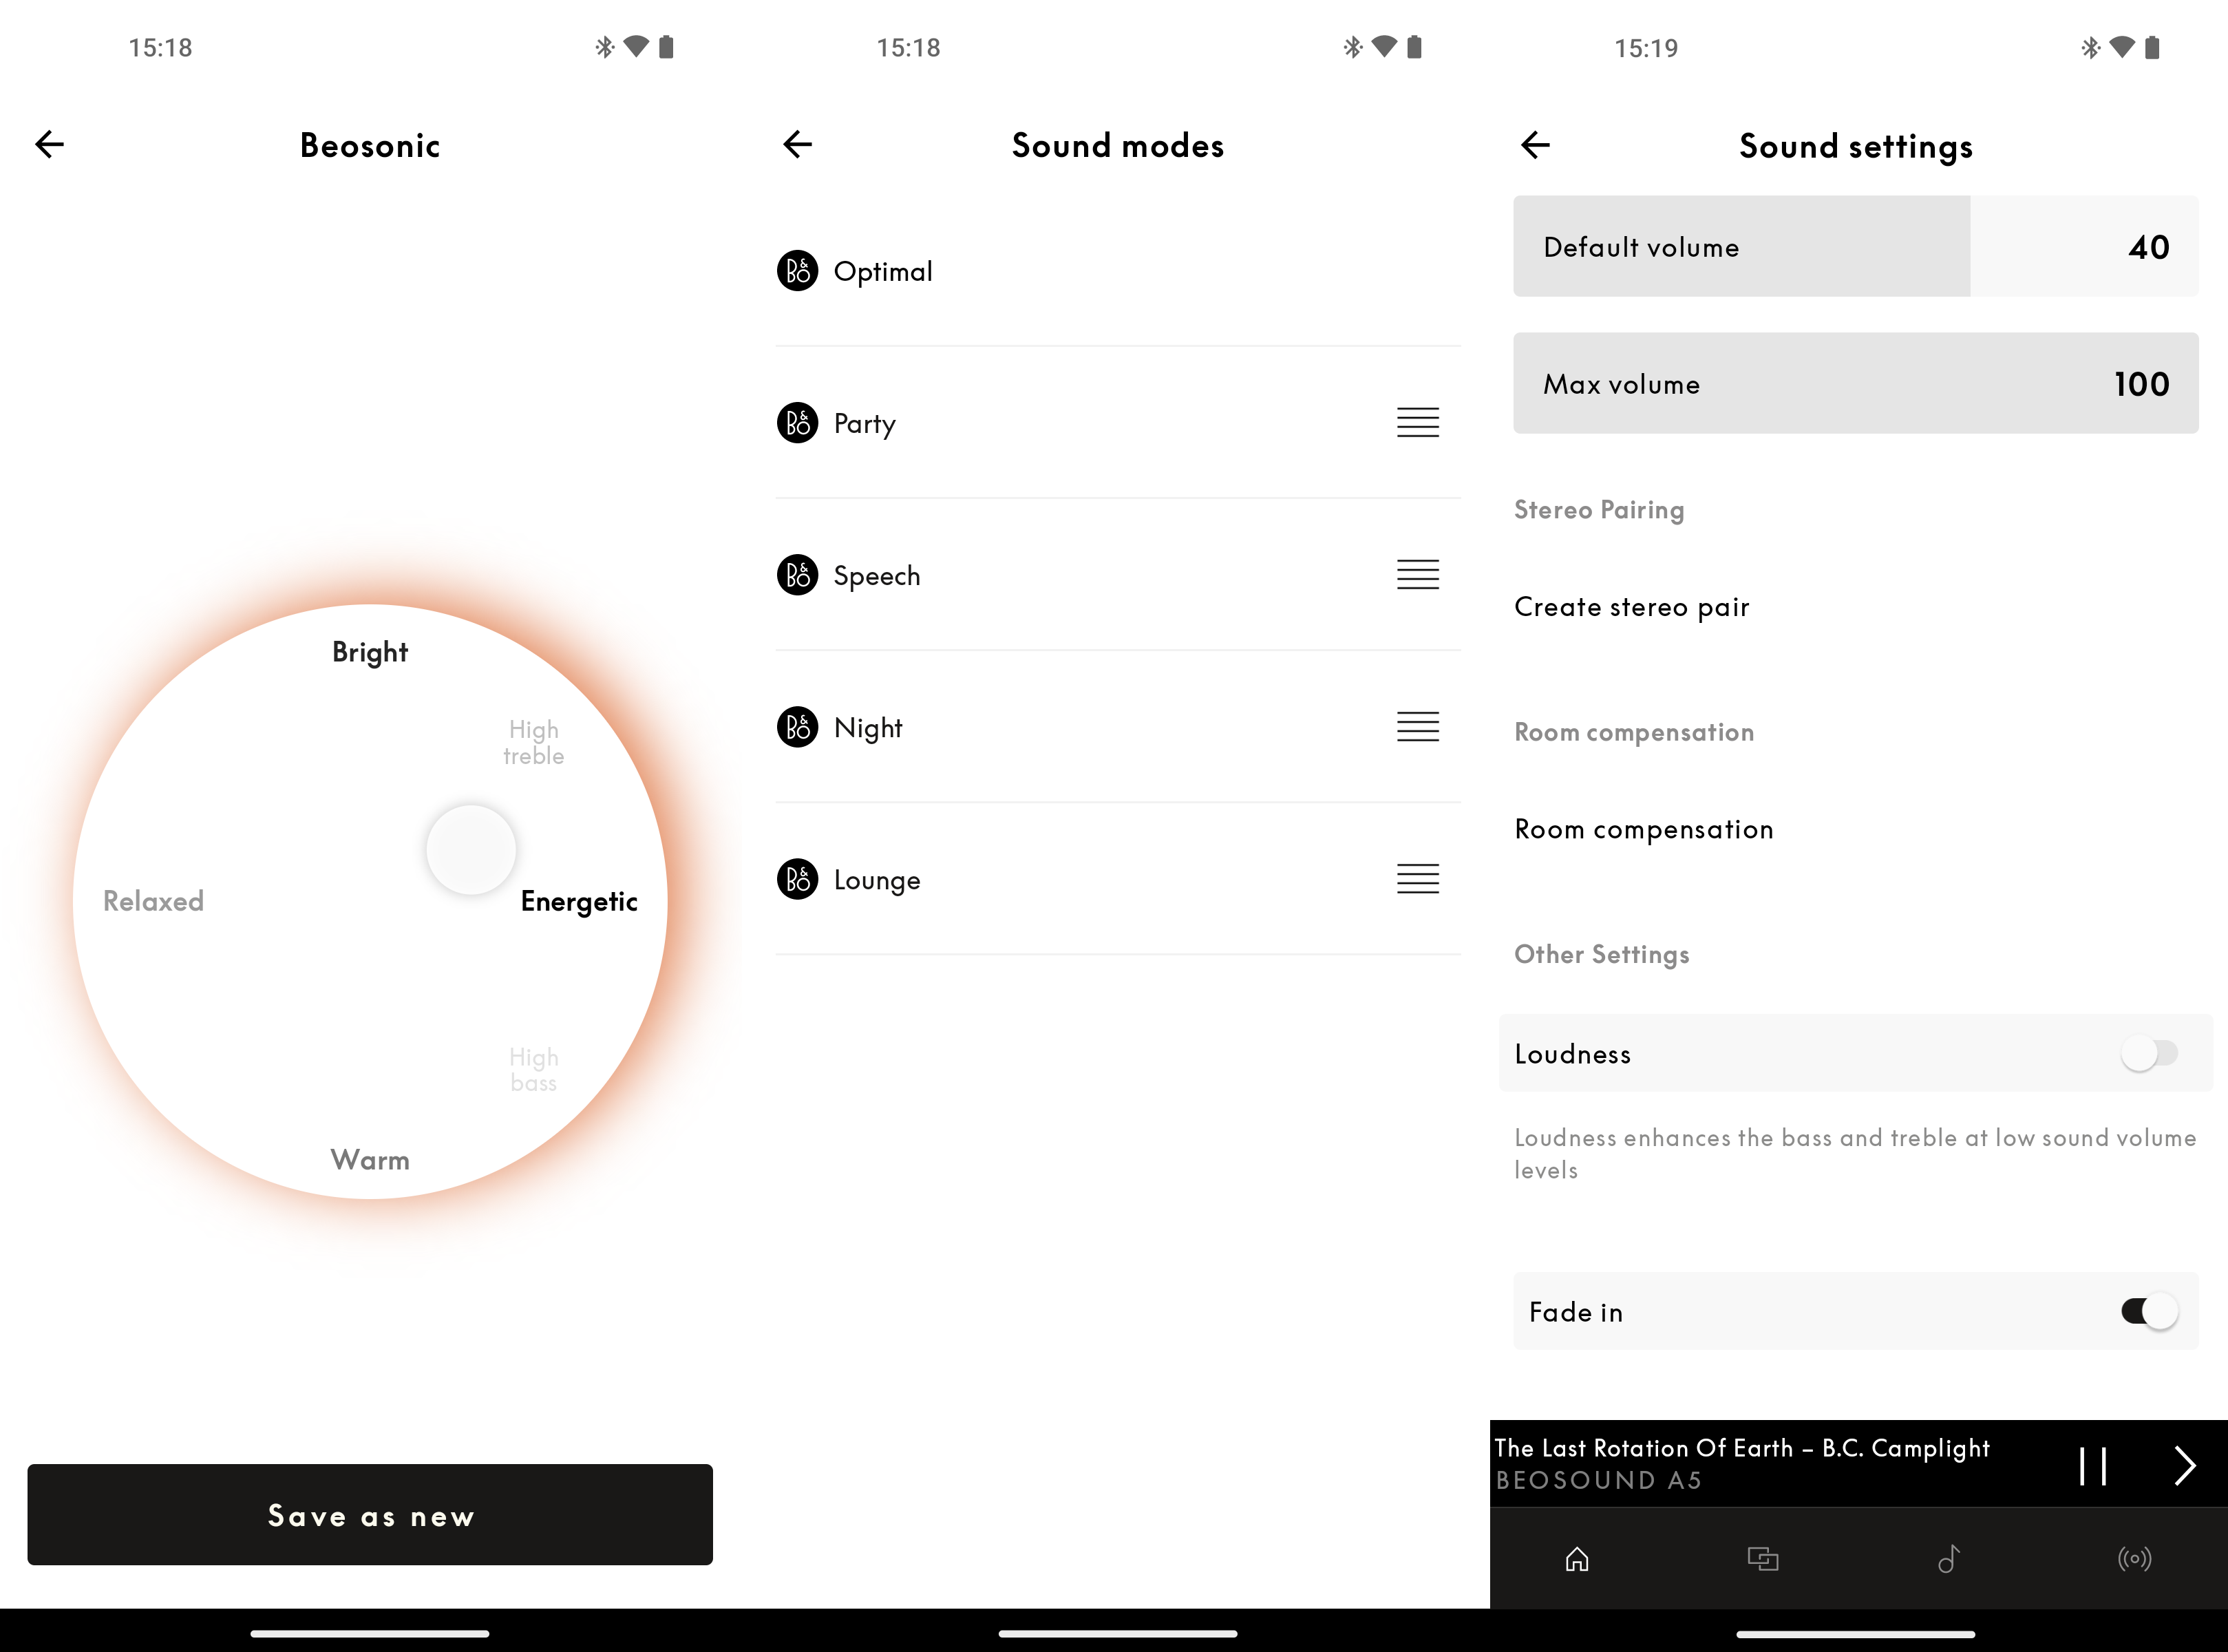Tap Wi-Fi icon in Sound modes status bar
2228x1652 pixels.
(x=1384, y=46)
